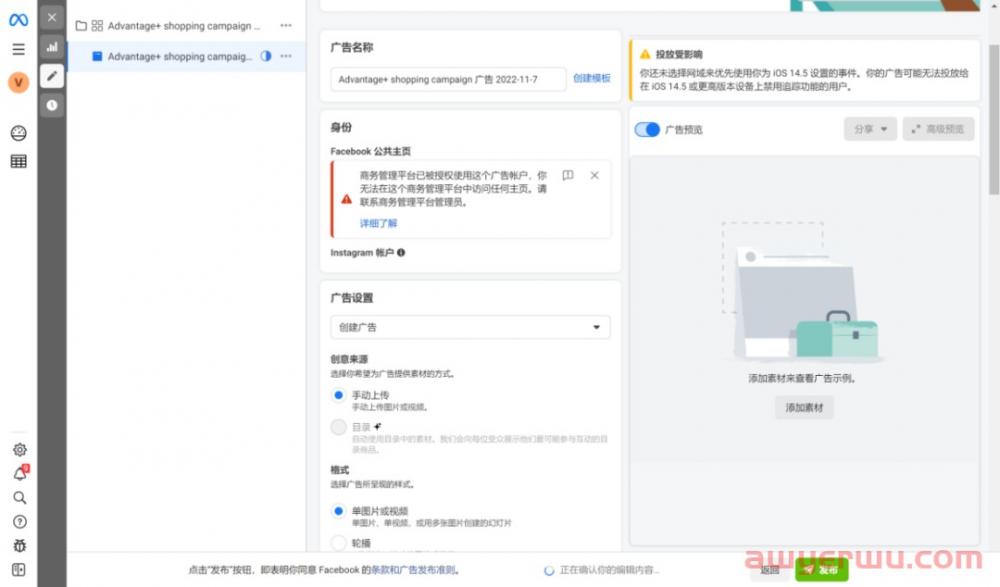Click the 高级预览 button
1000x587 pixels.
(x=938, y=129)
